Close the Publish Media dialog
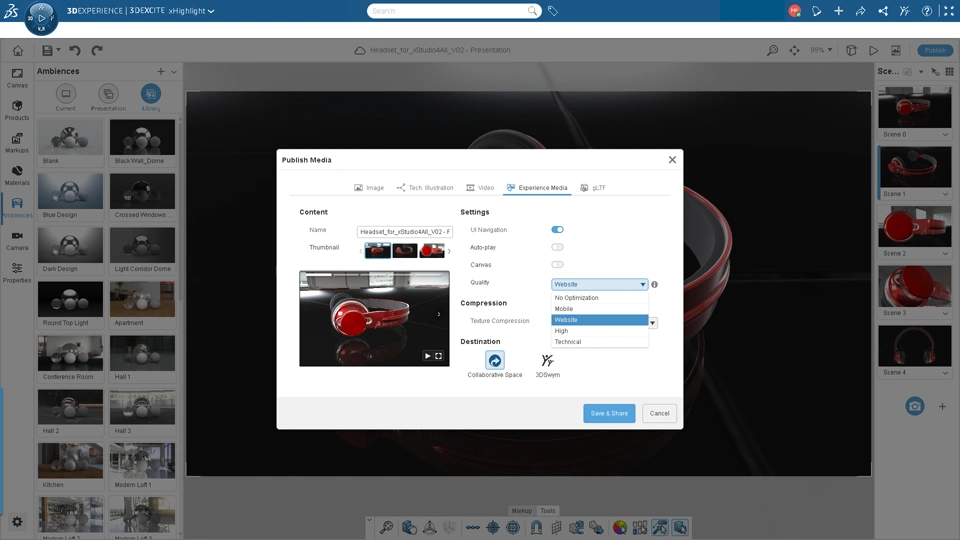 672,160
